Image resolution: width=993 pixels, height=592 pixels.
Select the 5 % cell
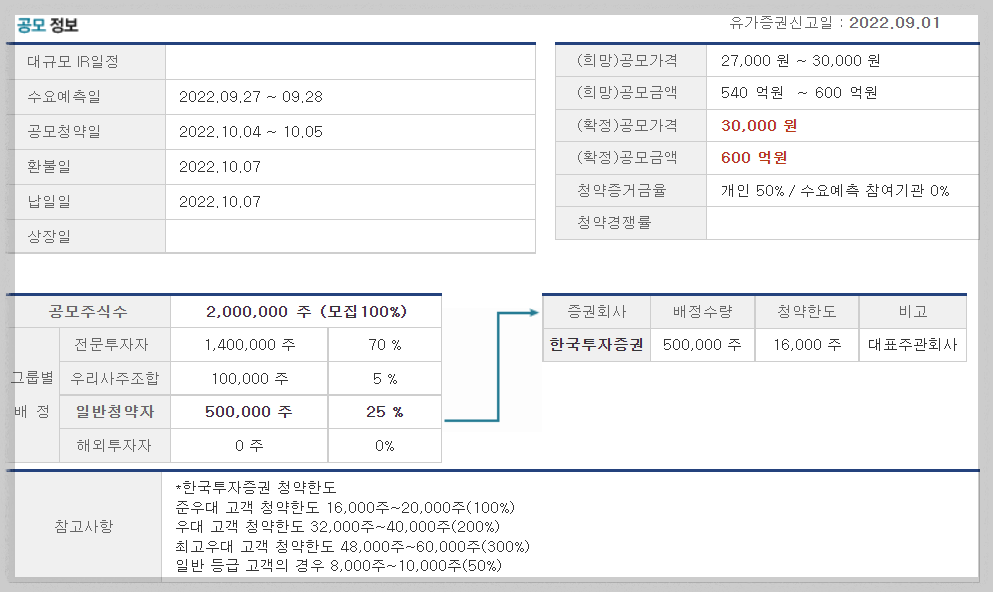click(384, 379)
